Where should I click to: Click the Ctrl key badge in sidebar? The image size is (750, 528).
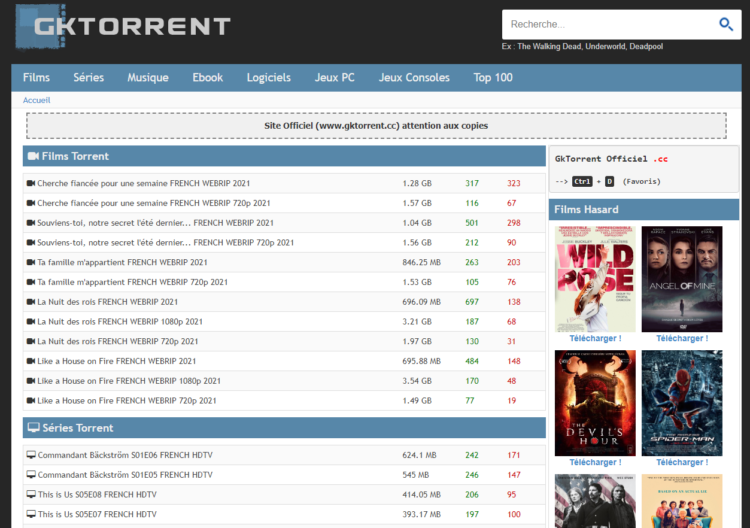pos(582,181)
